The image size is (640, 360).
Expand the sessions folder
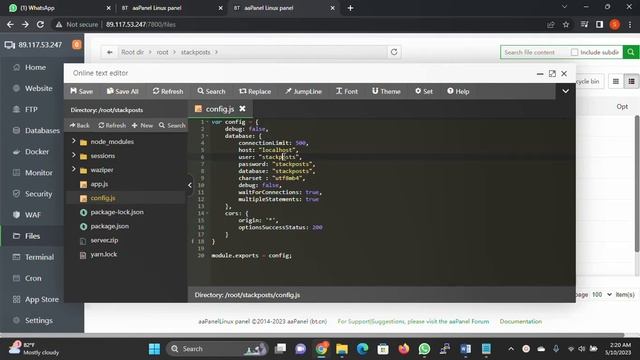[73, 156]
